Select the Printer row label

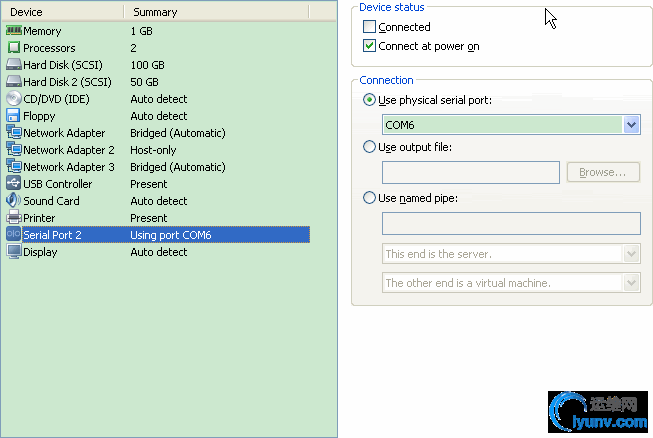39,218
